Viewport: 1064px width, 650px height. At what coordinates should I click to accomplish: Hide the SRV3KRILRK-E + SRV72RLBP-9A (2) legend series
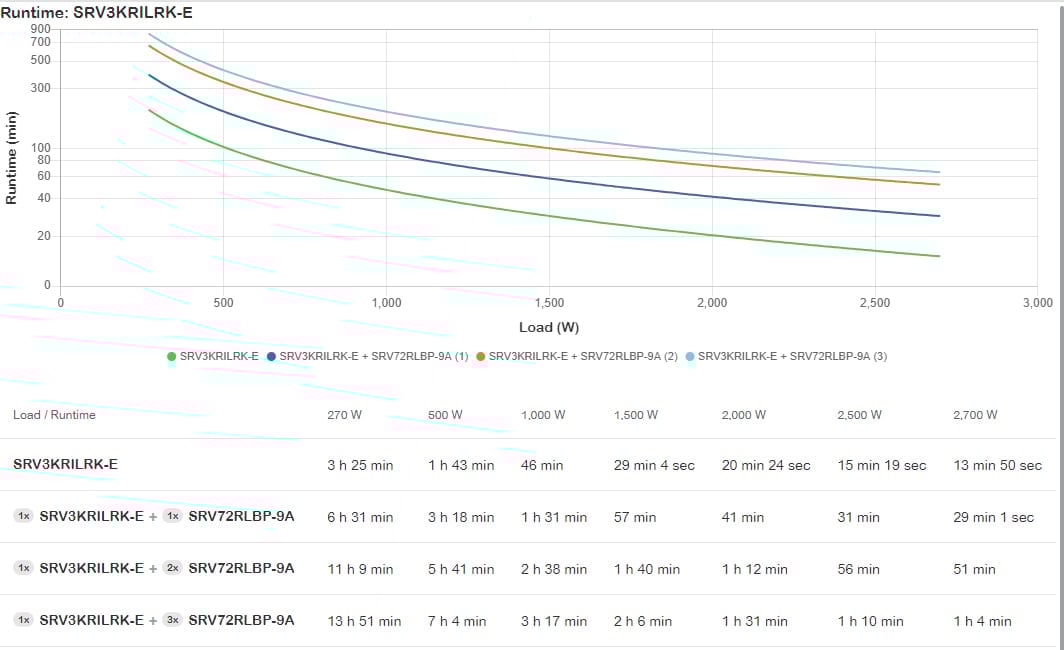pos(582,356)
